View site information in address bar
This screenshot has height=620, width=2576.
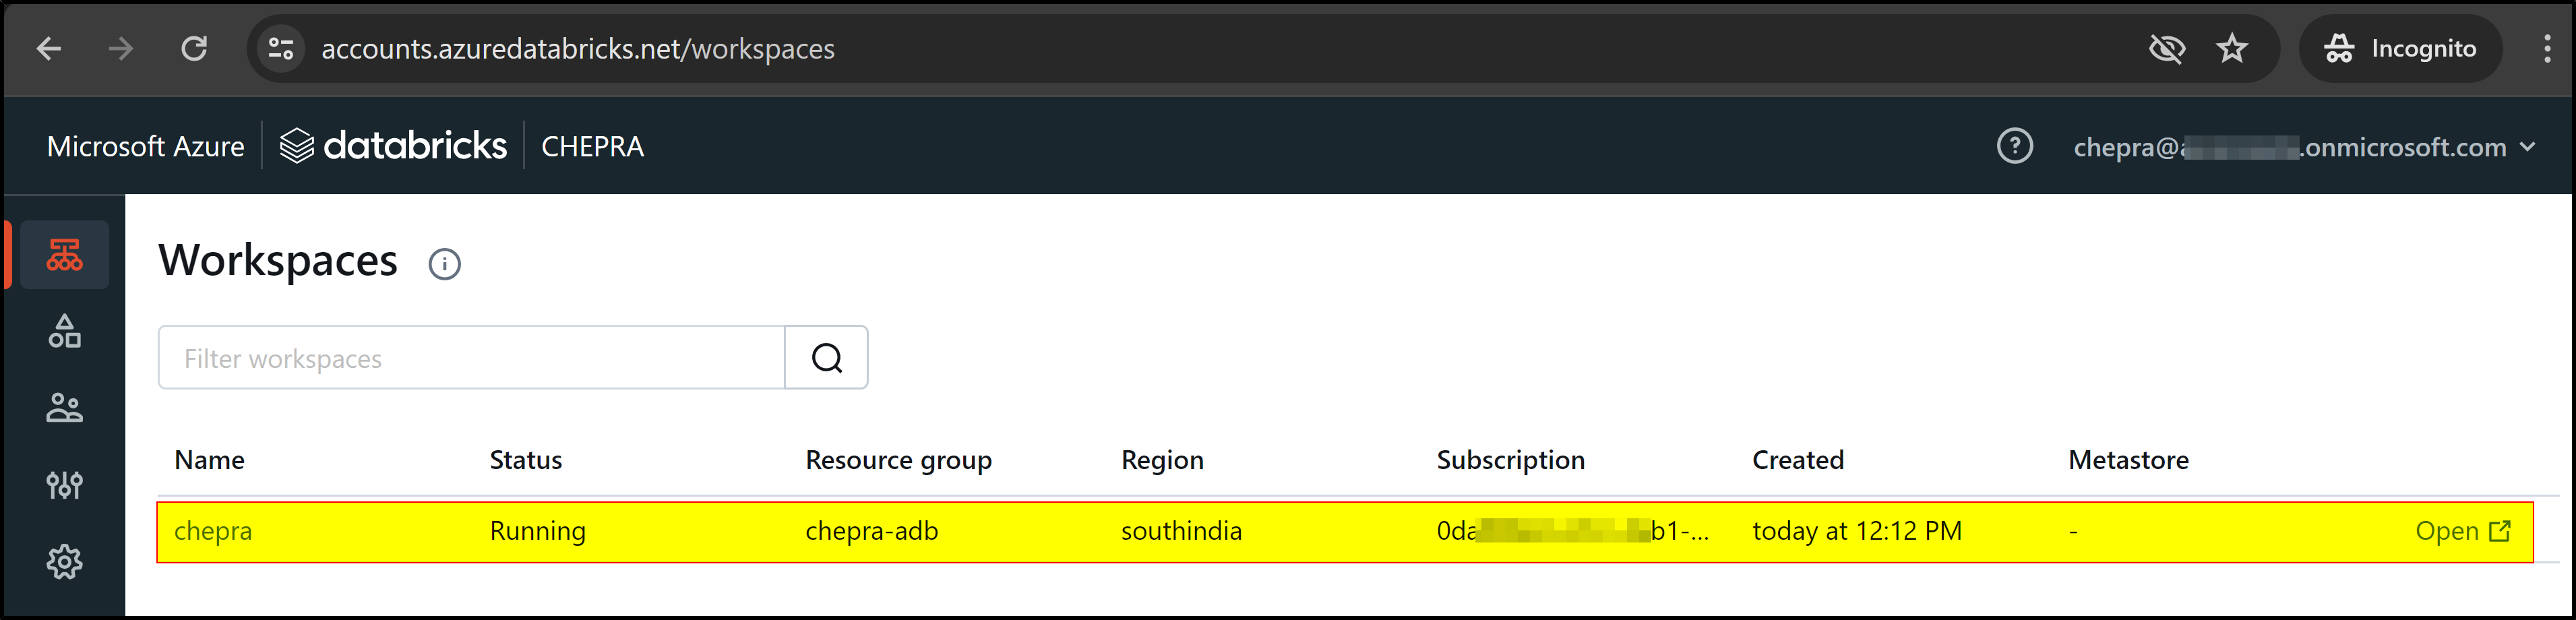(x=281, y=48)
